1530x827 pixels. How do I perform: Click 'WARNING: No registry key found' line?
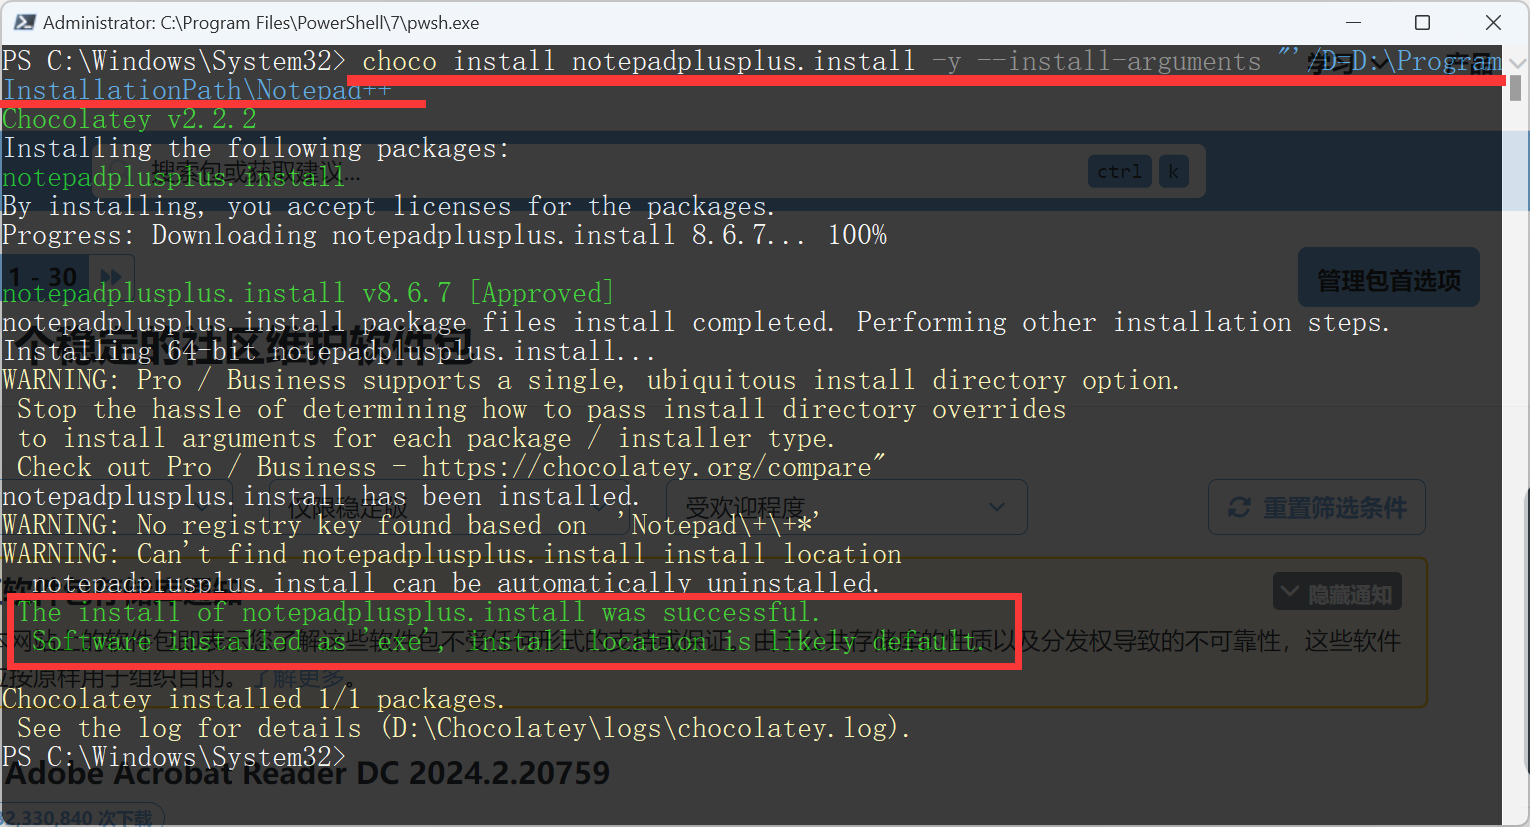point(411,525)
